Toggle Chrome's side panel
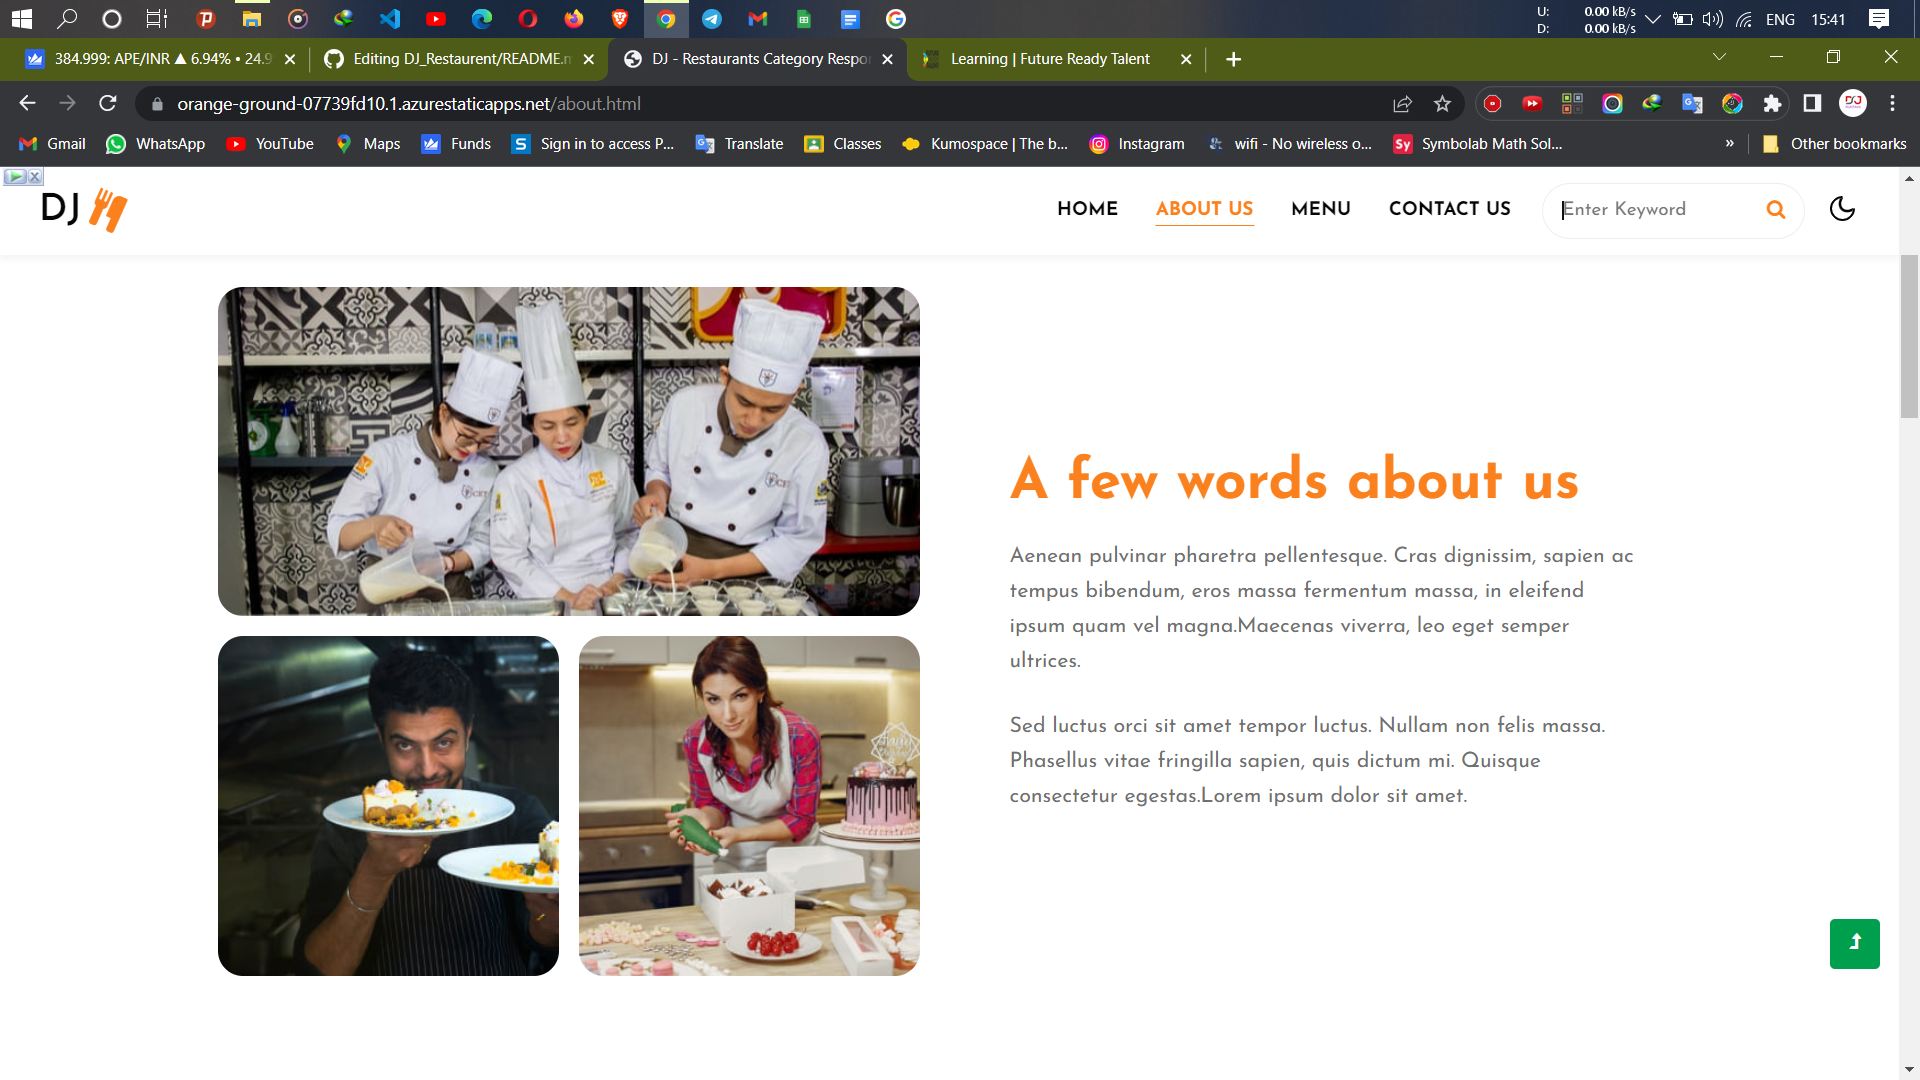The image size is (1920, 1080). (x=1811, y=103)
